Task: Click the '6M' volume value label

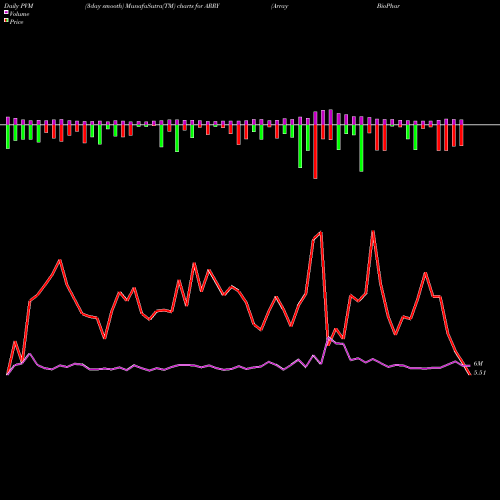Action: pyautogui.click(x=478, y=364)
